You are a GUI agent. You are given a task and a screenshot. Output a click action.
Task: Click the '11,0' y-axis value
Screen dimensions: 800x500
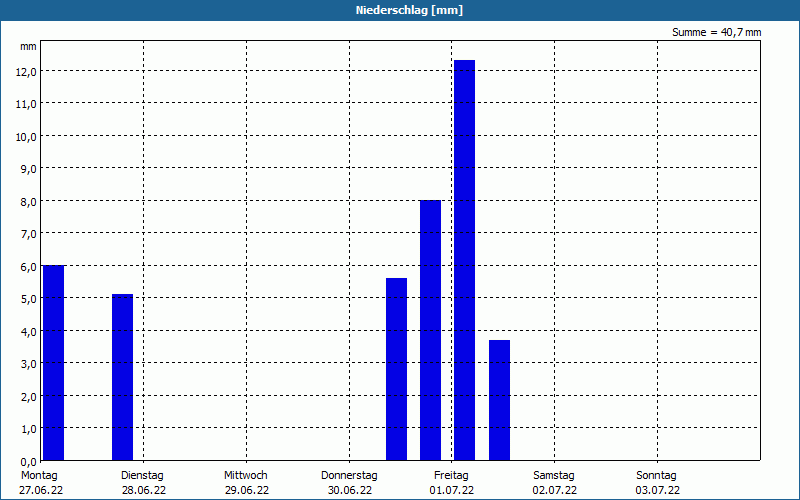[x=26, y=105]
